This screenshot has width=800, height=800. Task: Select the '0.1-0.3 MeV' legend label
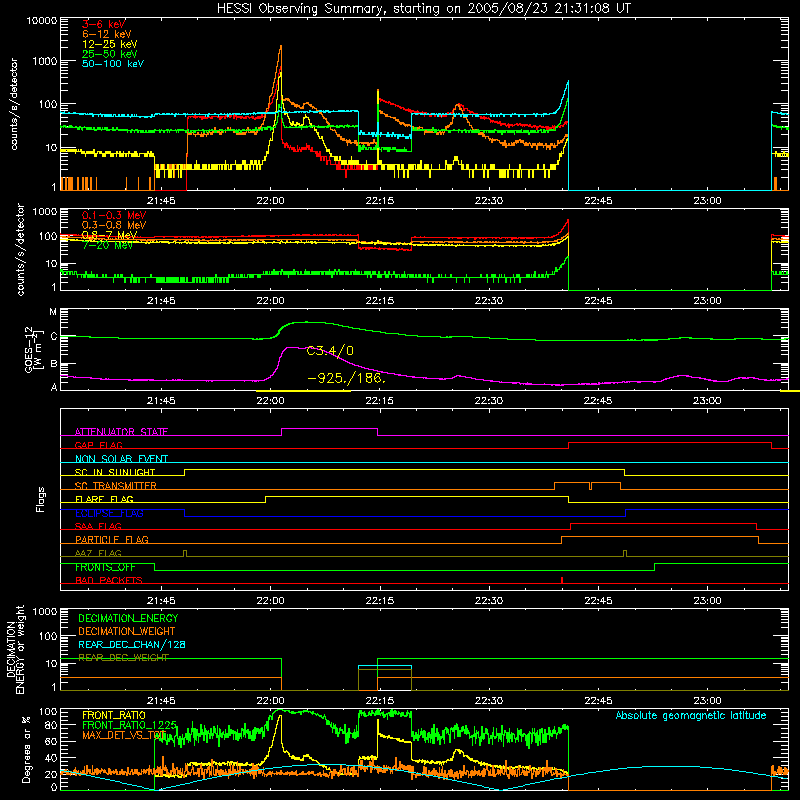(114, 215)
